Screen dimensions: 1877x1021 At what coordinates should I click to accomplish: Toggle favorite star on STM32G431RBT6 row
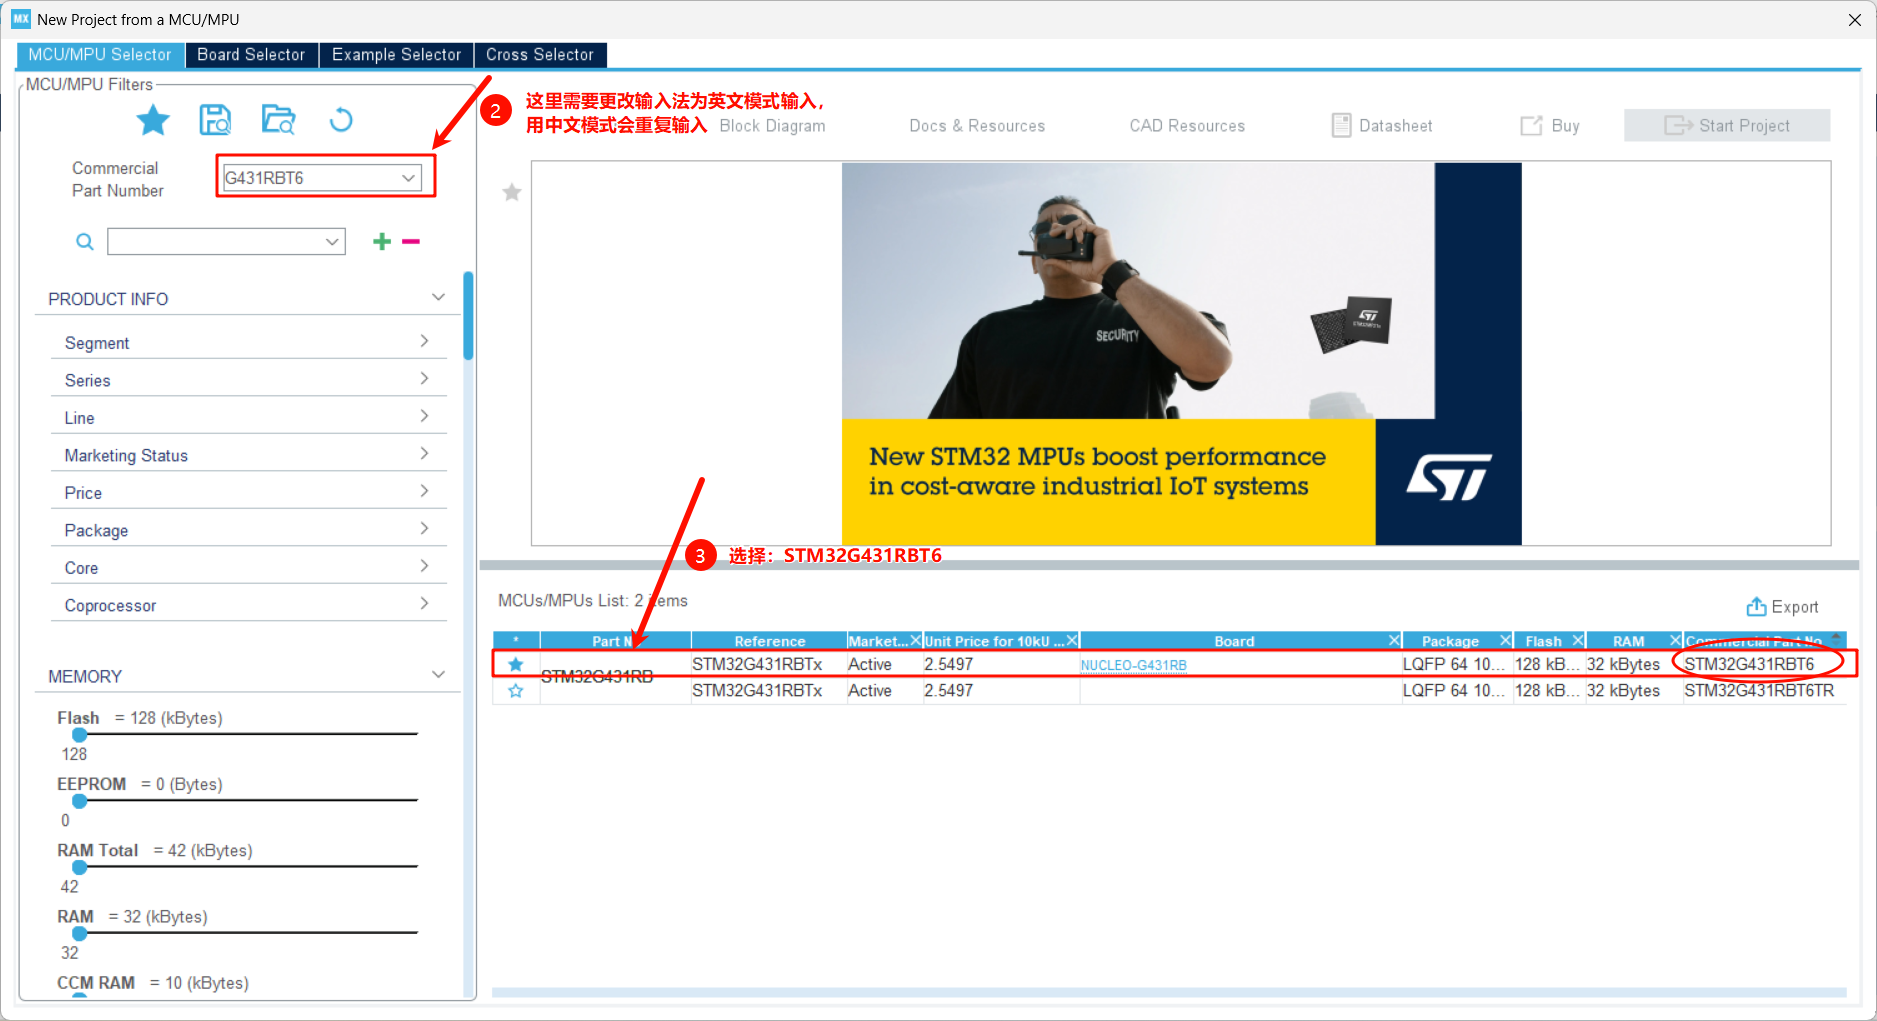click(x=516, y=665)
